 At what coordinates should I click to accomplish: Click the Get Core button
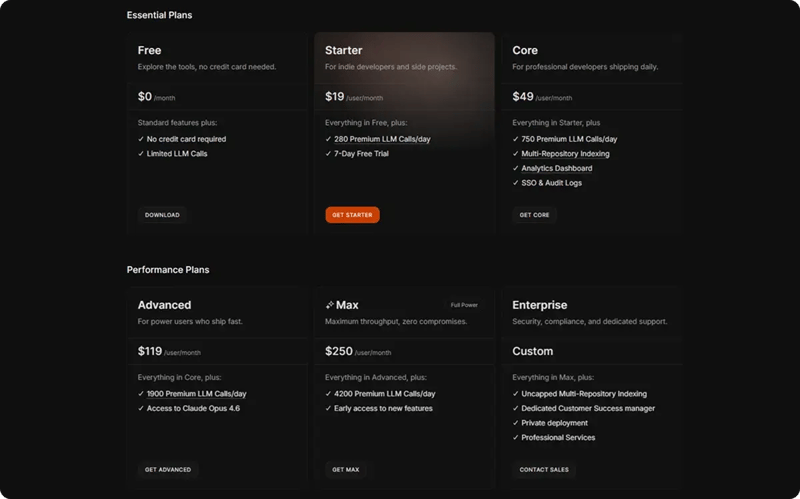tap(534, 215)
